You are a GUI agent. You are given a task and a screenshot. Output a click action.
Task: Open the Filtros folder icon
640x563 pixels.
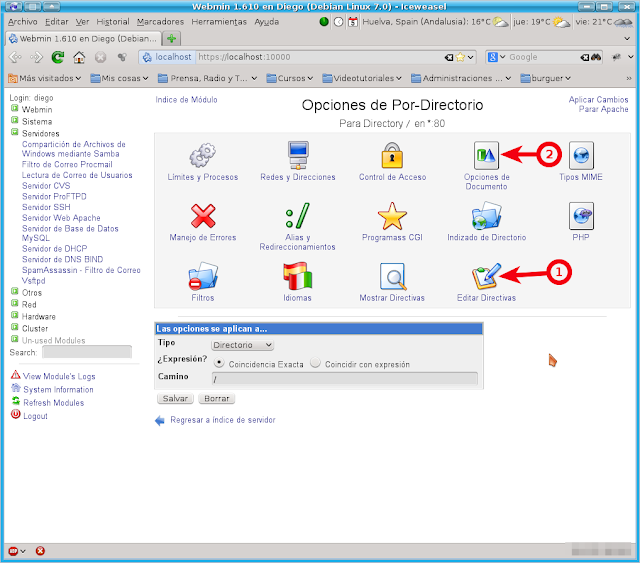click(203, 276)
